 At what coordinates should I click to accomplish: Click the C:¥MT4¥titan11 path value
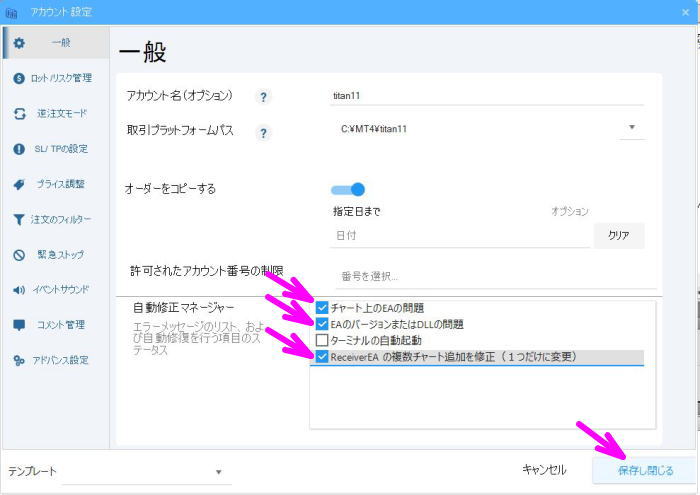[x=374, y=129]
